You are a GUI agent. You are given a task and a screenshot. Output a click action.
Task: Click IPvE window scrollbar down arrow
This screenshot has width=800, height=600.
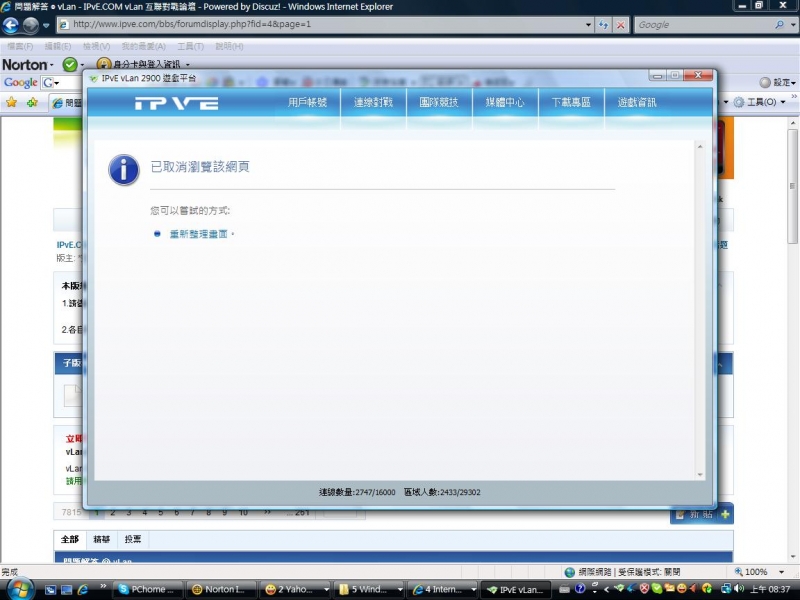point(700,474)
